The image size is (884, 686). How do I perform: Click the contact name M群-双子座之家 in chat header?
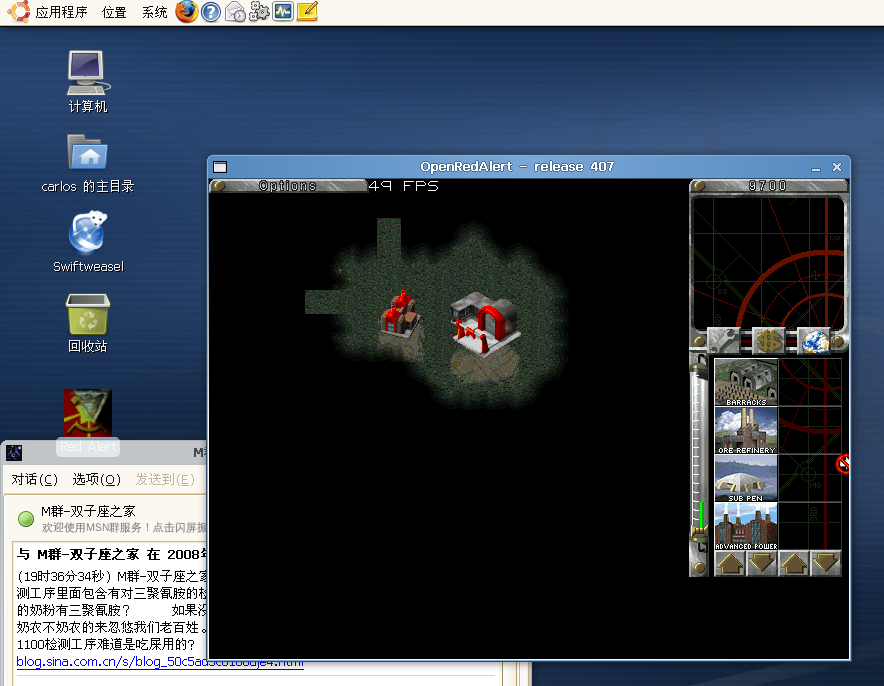(88, 511)
